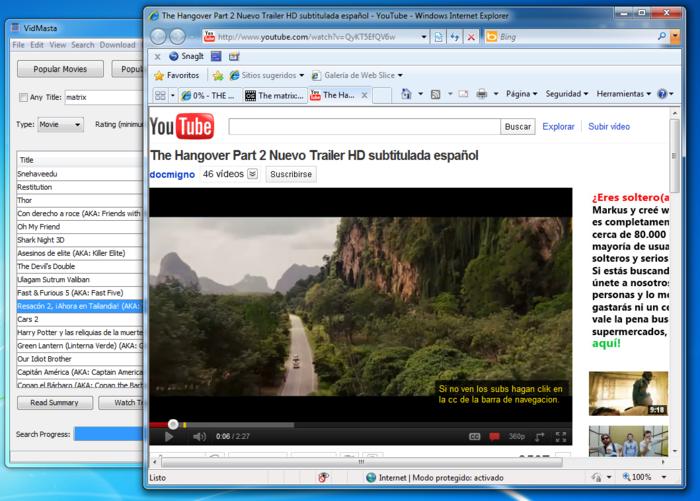This screenshot has width=700, height=501.
Task: Start Bing search with the magnifier icon
Action: pyautogui.click(x=661, y=37)
